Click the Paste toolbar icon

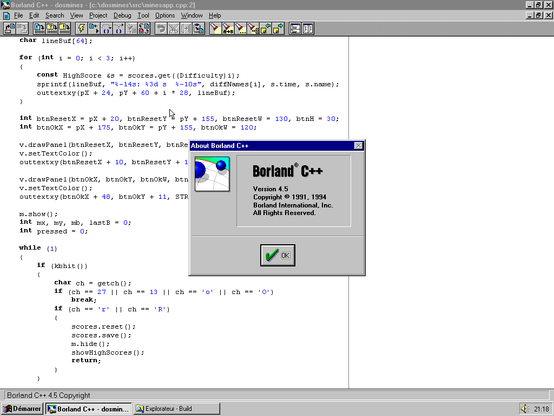(x=199, y=28)
